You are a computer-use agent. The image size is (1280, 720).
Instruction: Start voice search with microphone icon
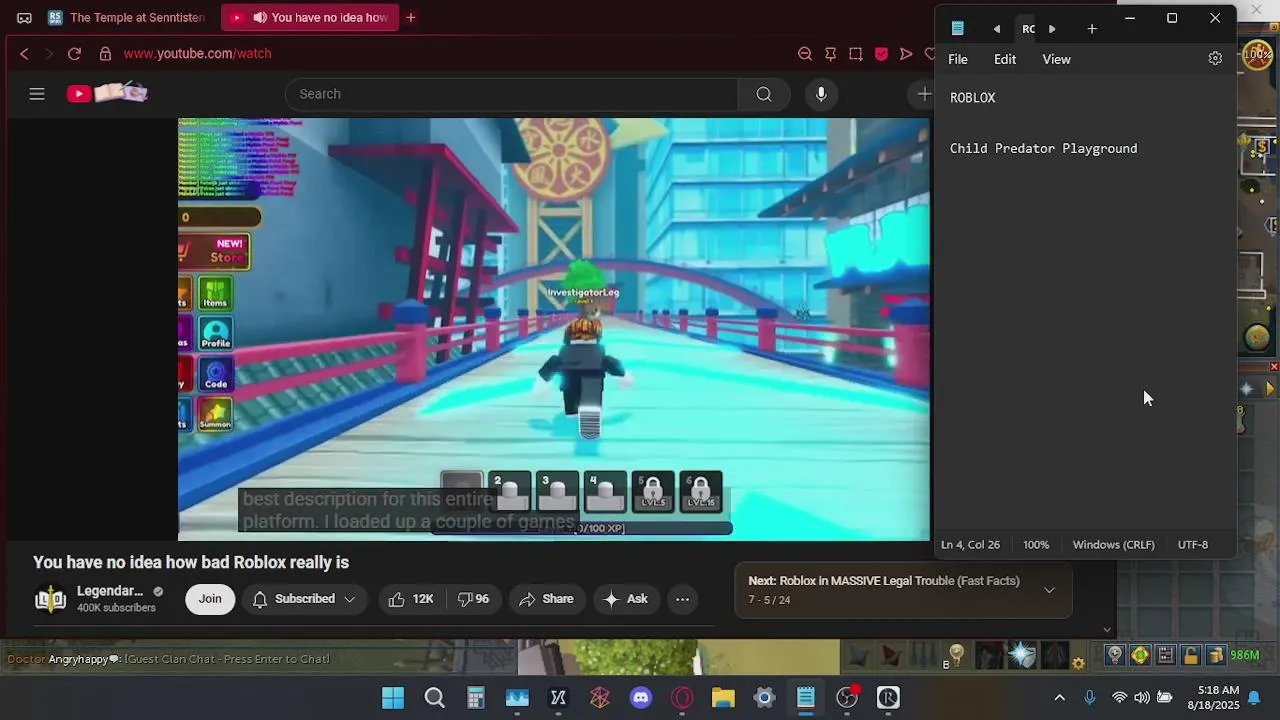point(821,94)
